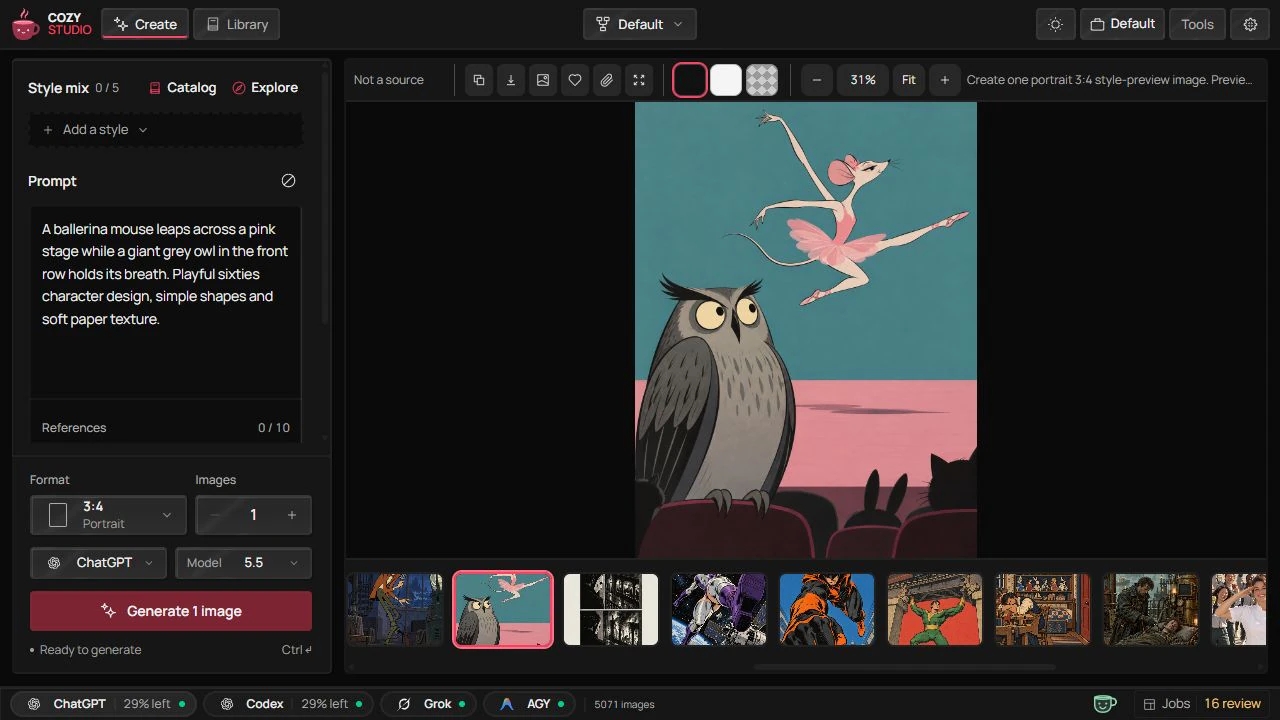Open the Tools menu
1280x720 pixels.
click(1197, 24)
